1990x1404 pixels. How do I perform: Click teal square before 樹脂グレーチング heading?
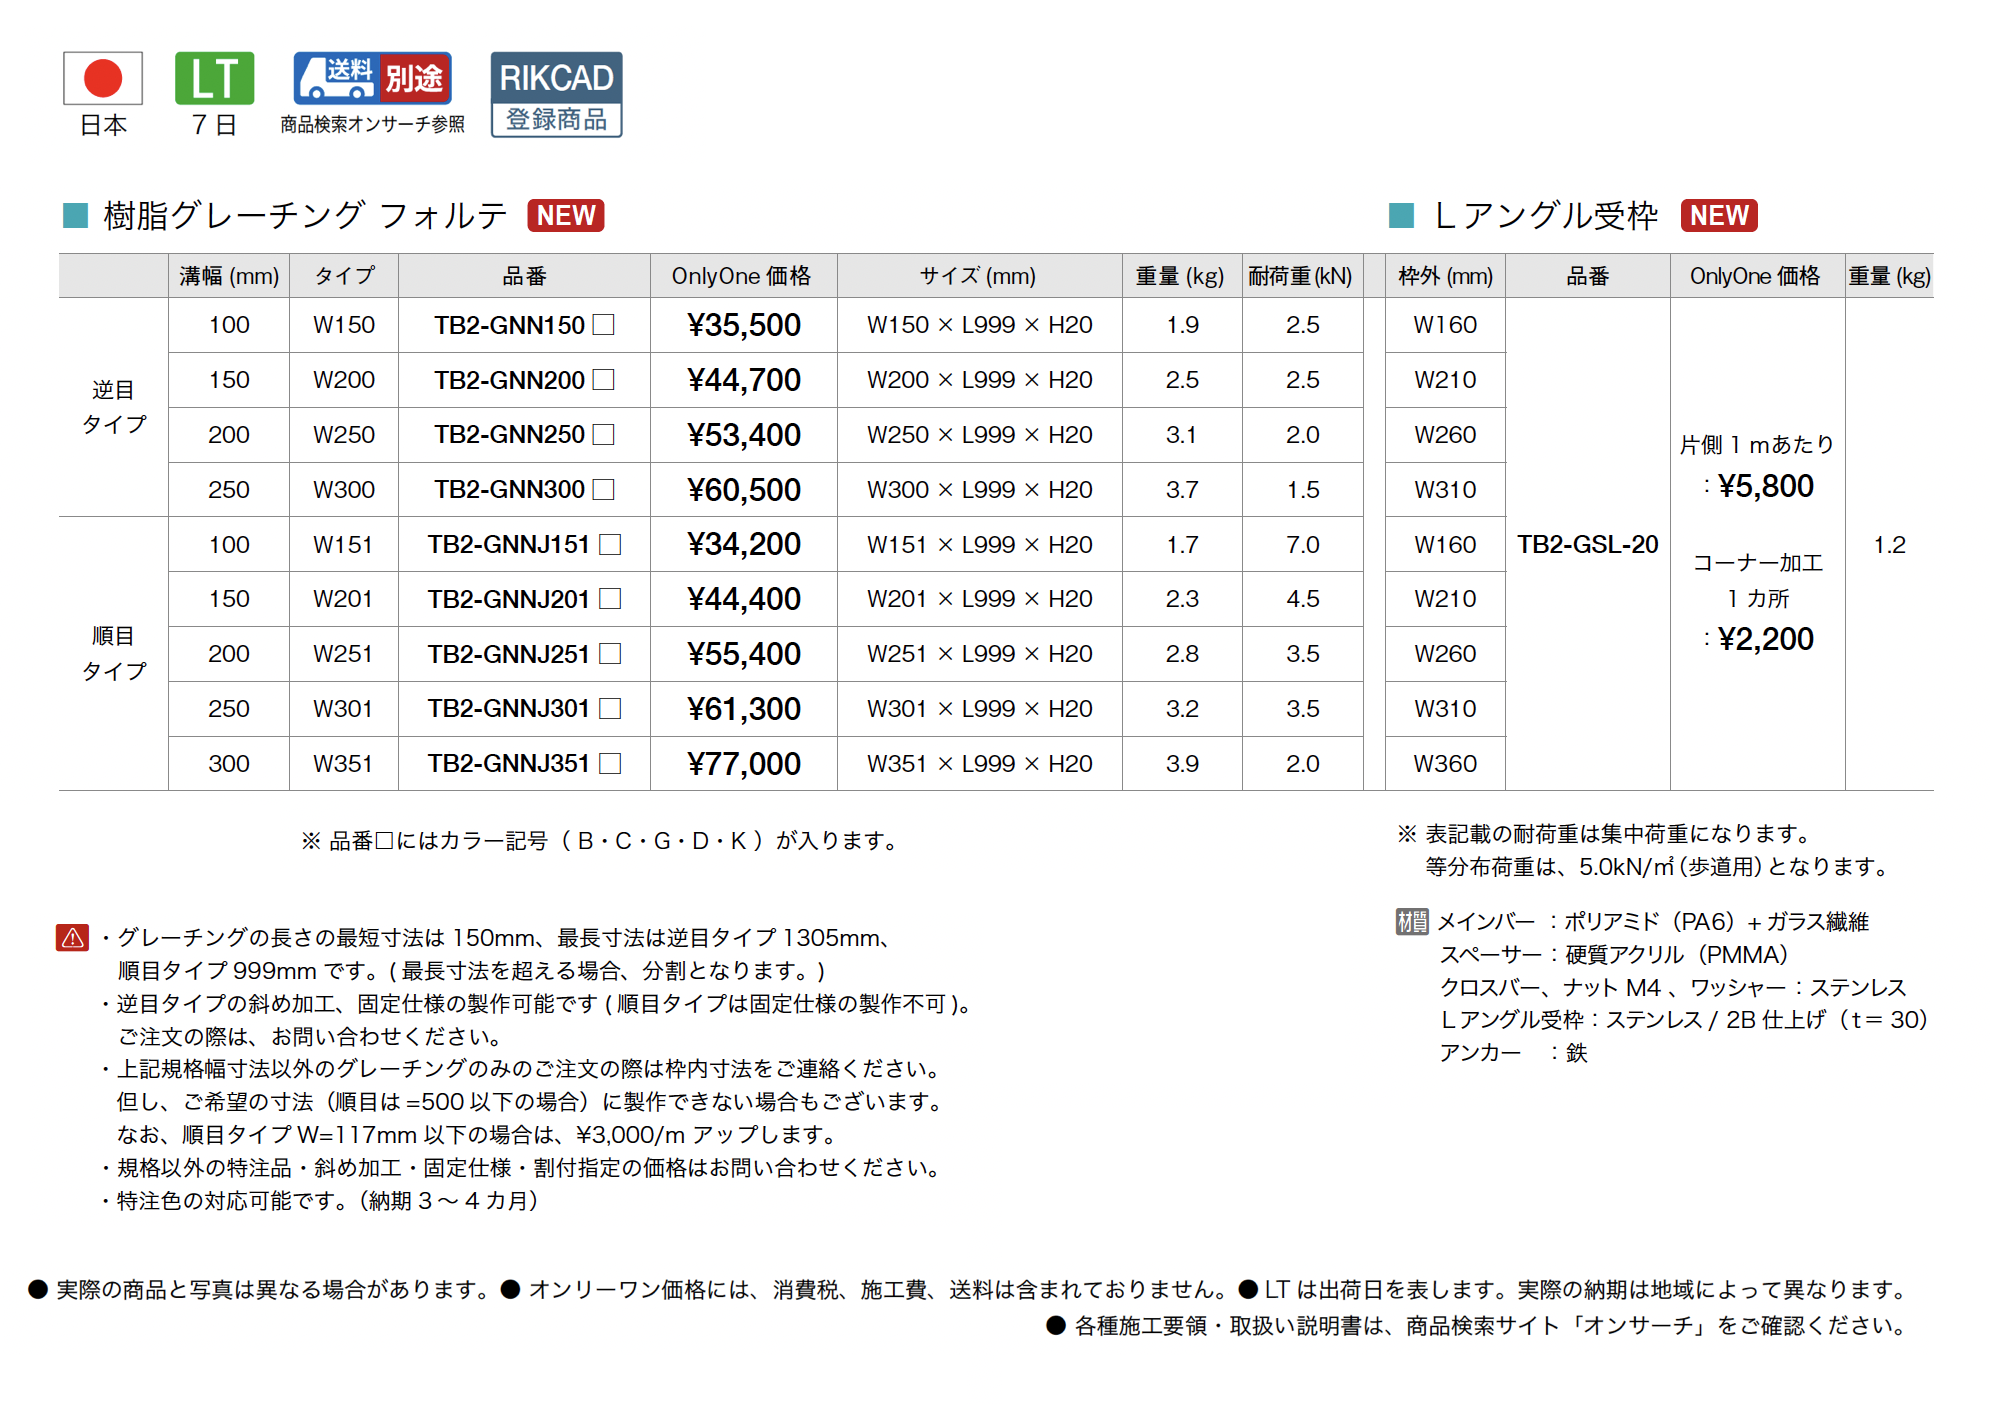pyautogui.click(x=75, y=215)
